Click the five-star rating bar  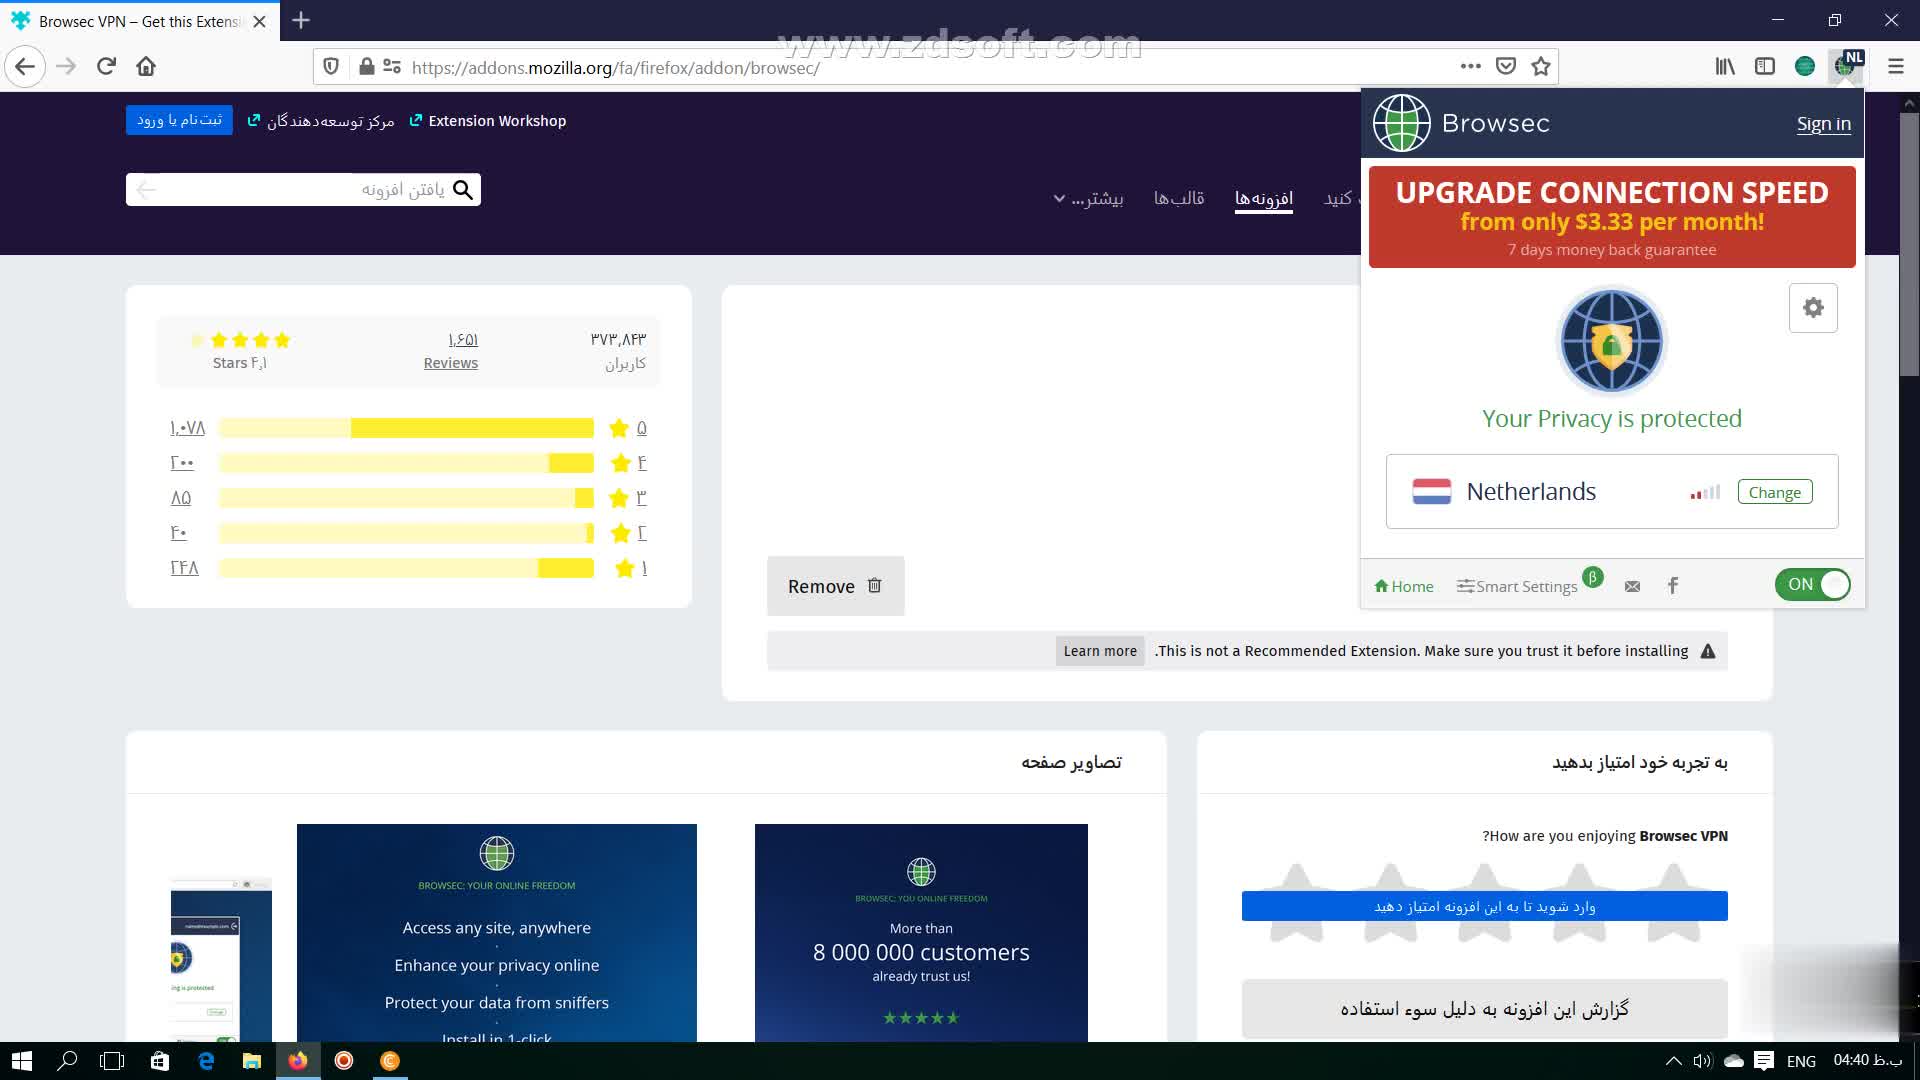[x=406, y=428]
